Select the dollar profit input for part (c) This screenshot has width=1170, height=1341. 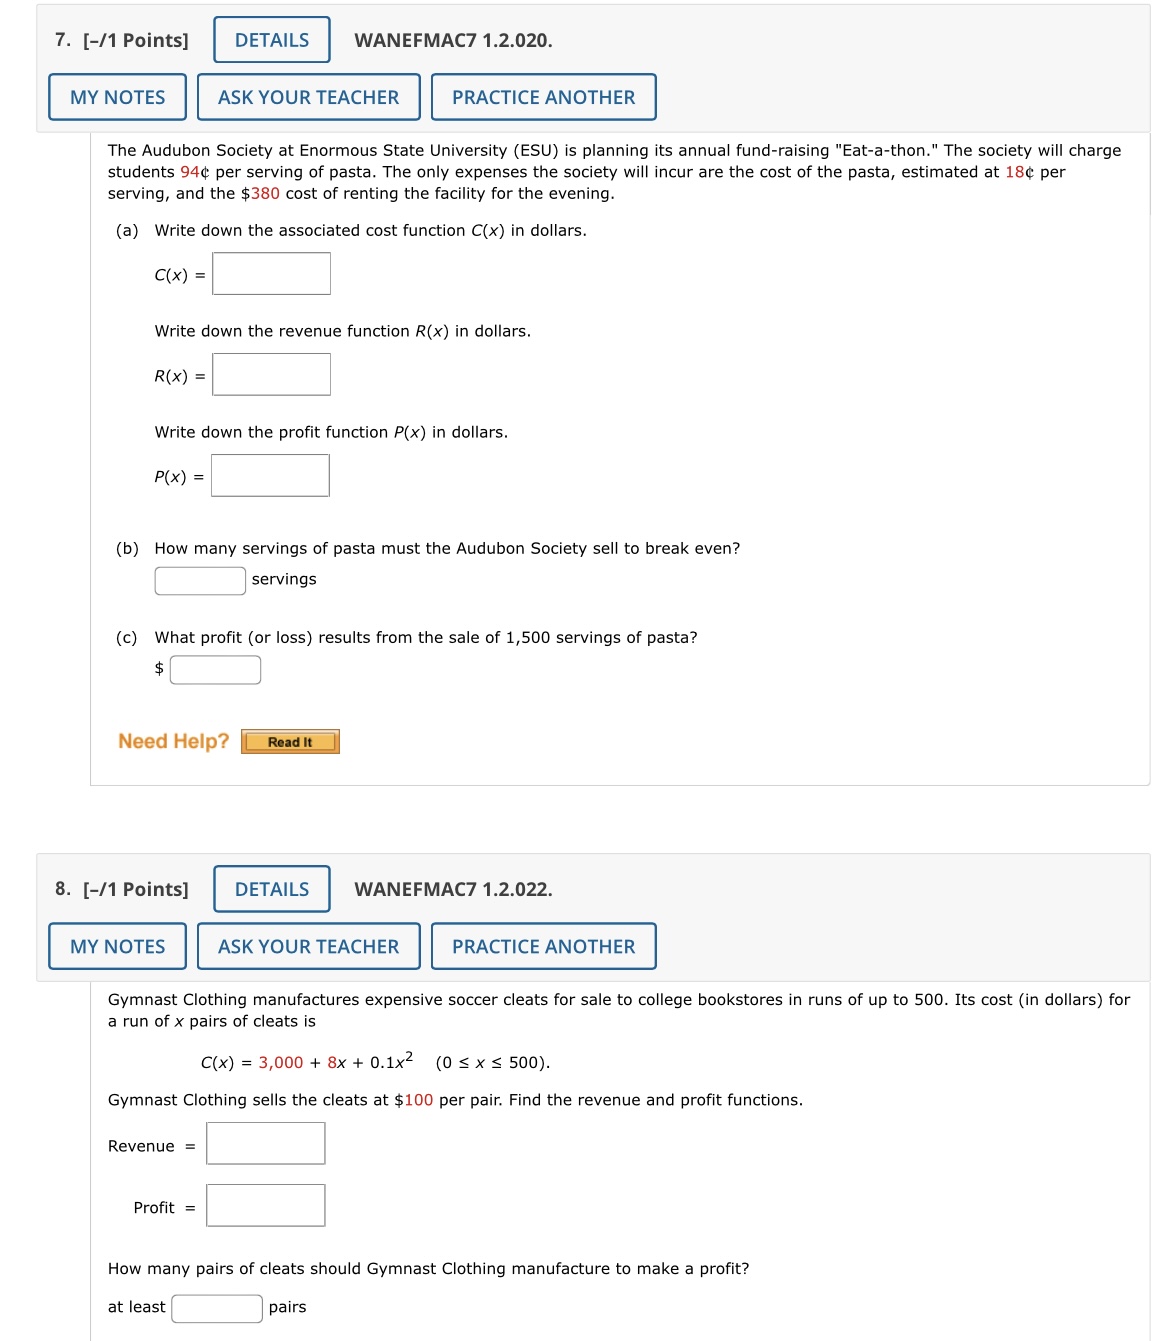coord(214,668)
